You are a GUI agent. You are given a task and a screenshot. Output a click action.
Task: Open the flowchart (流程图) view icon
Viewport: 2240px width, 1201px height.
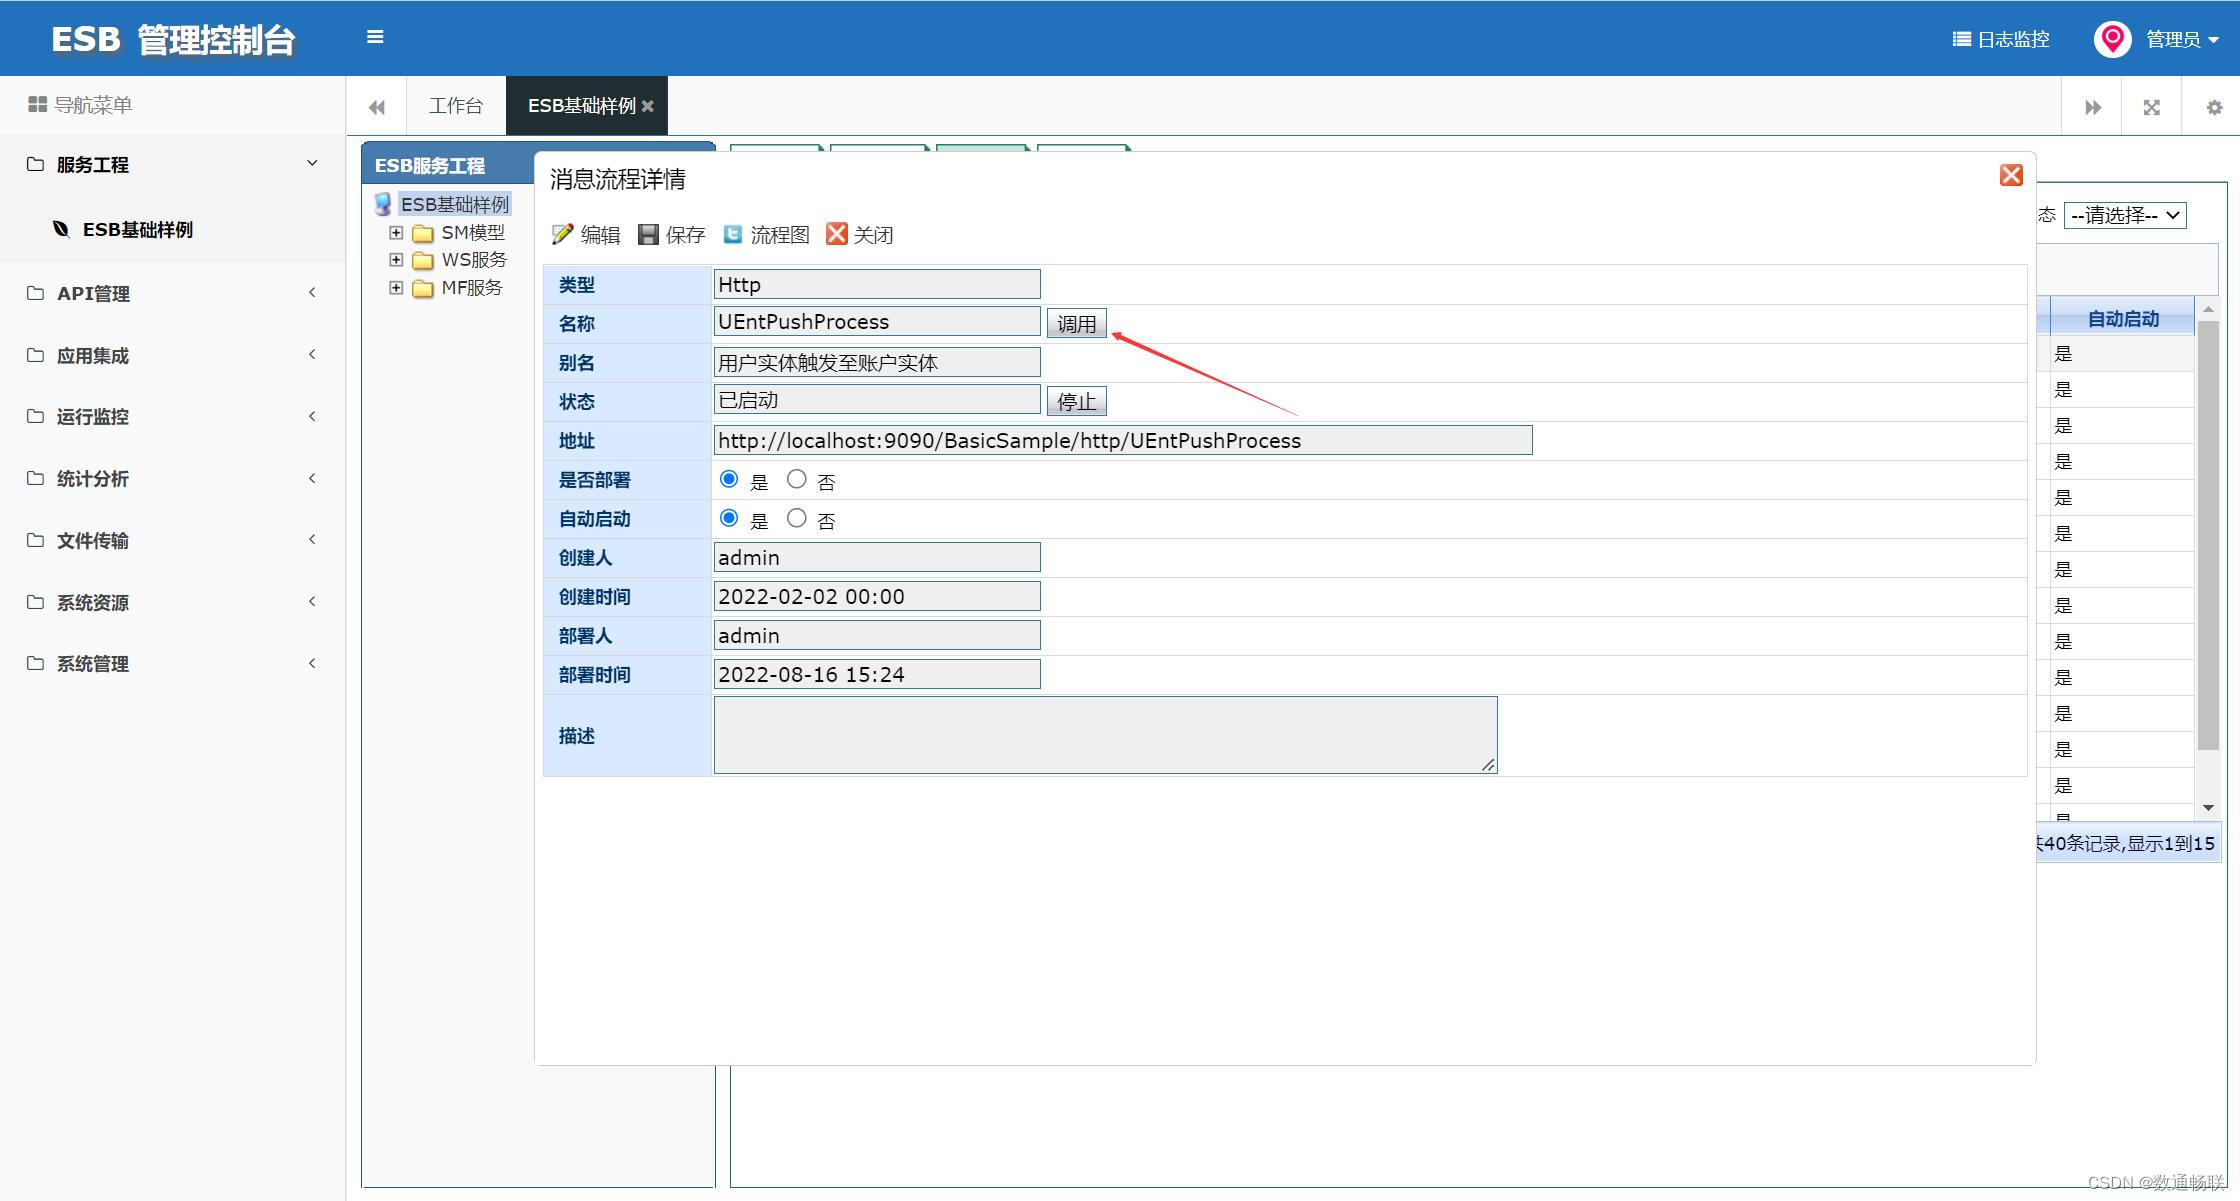click(733, 234)
